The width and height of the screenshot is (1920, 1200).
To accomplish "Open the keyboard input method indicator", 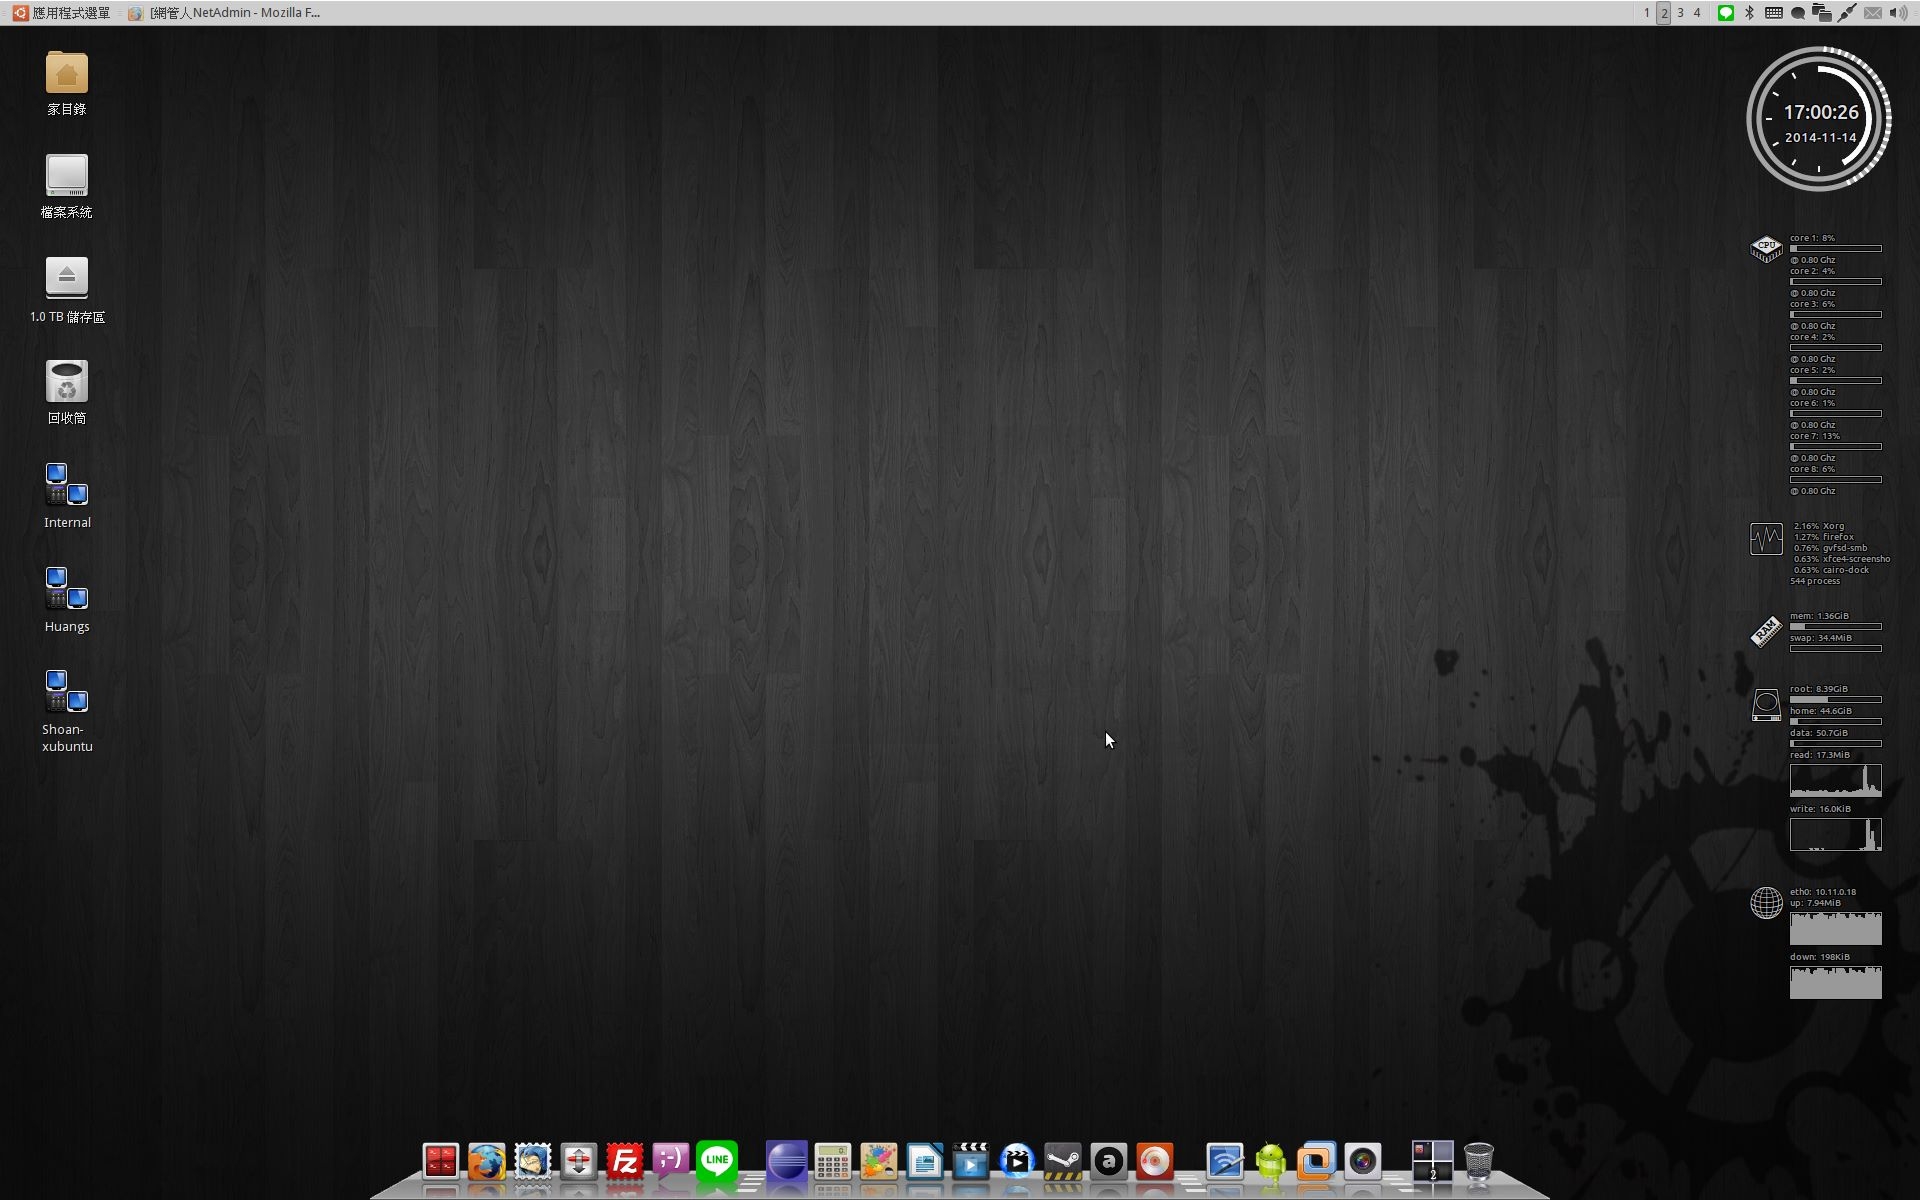I will pyautogui.click(x=1773, y=13).
